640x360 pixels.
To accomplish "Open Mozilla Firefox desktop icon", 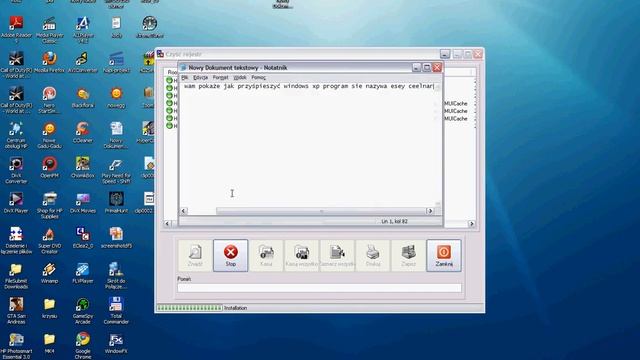I will coord(49,62).
